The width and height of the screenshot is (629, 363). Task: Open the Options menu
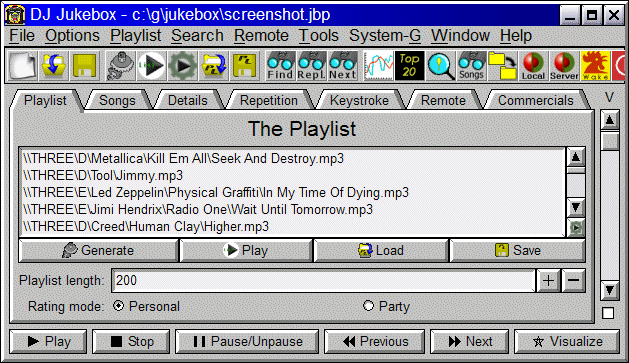(72, 36)
